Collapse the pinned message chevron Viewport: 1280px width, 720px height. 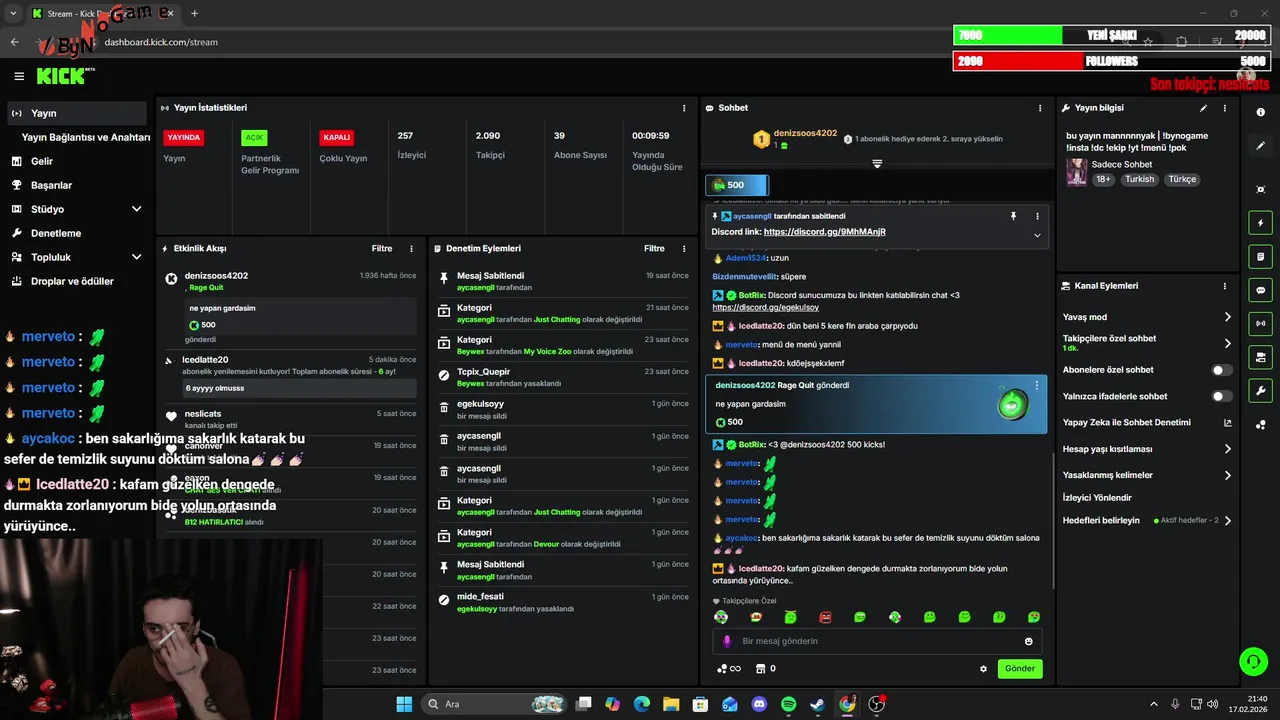[1037, 236]
